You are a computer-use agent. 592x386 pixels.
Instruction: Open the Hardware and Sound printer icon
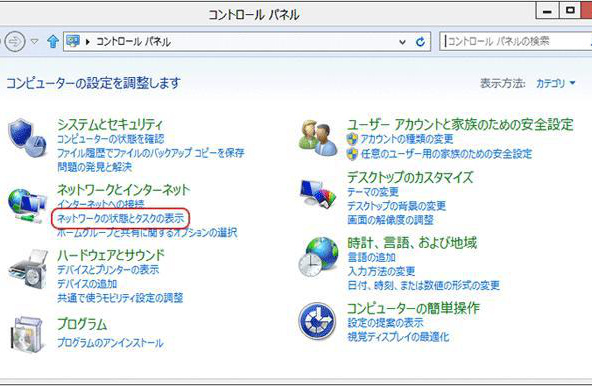(28, 269)
